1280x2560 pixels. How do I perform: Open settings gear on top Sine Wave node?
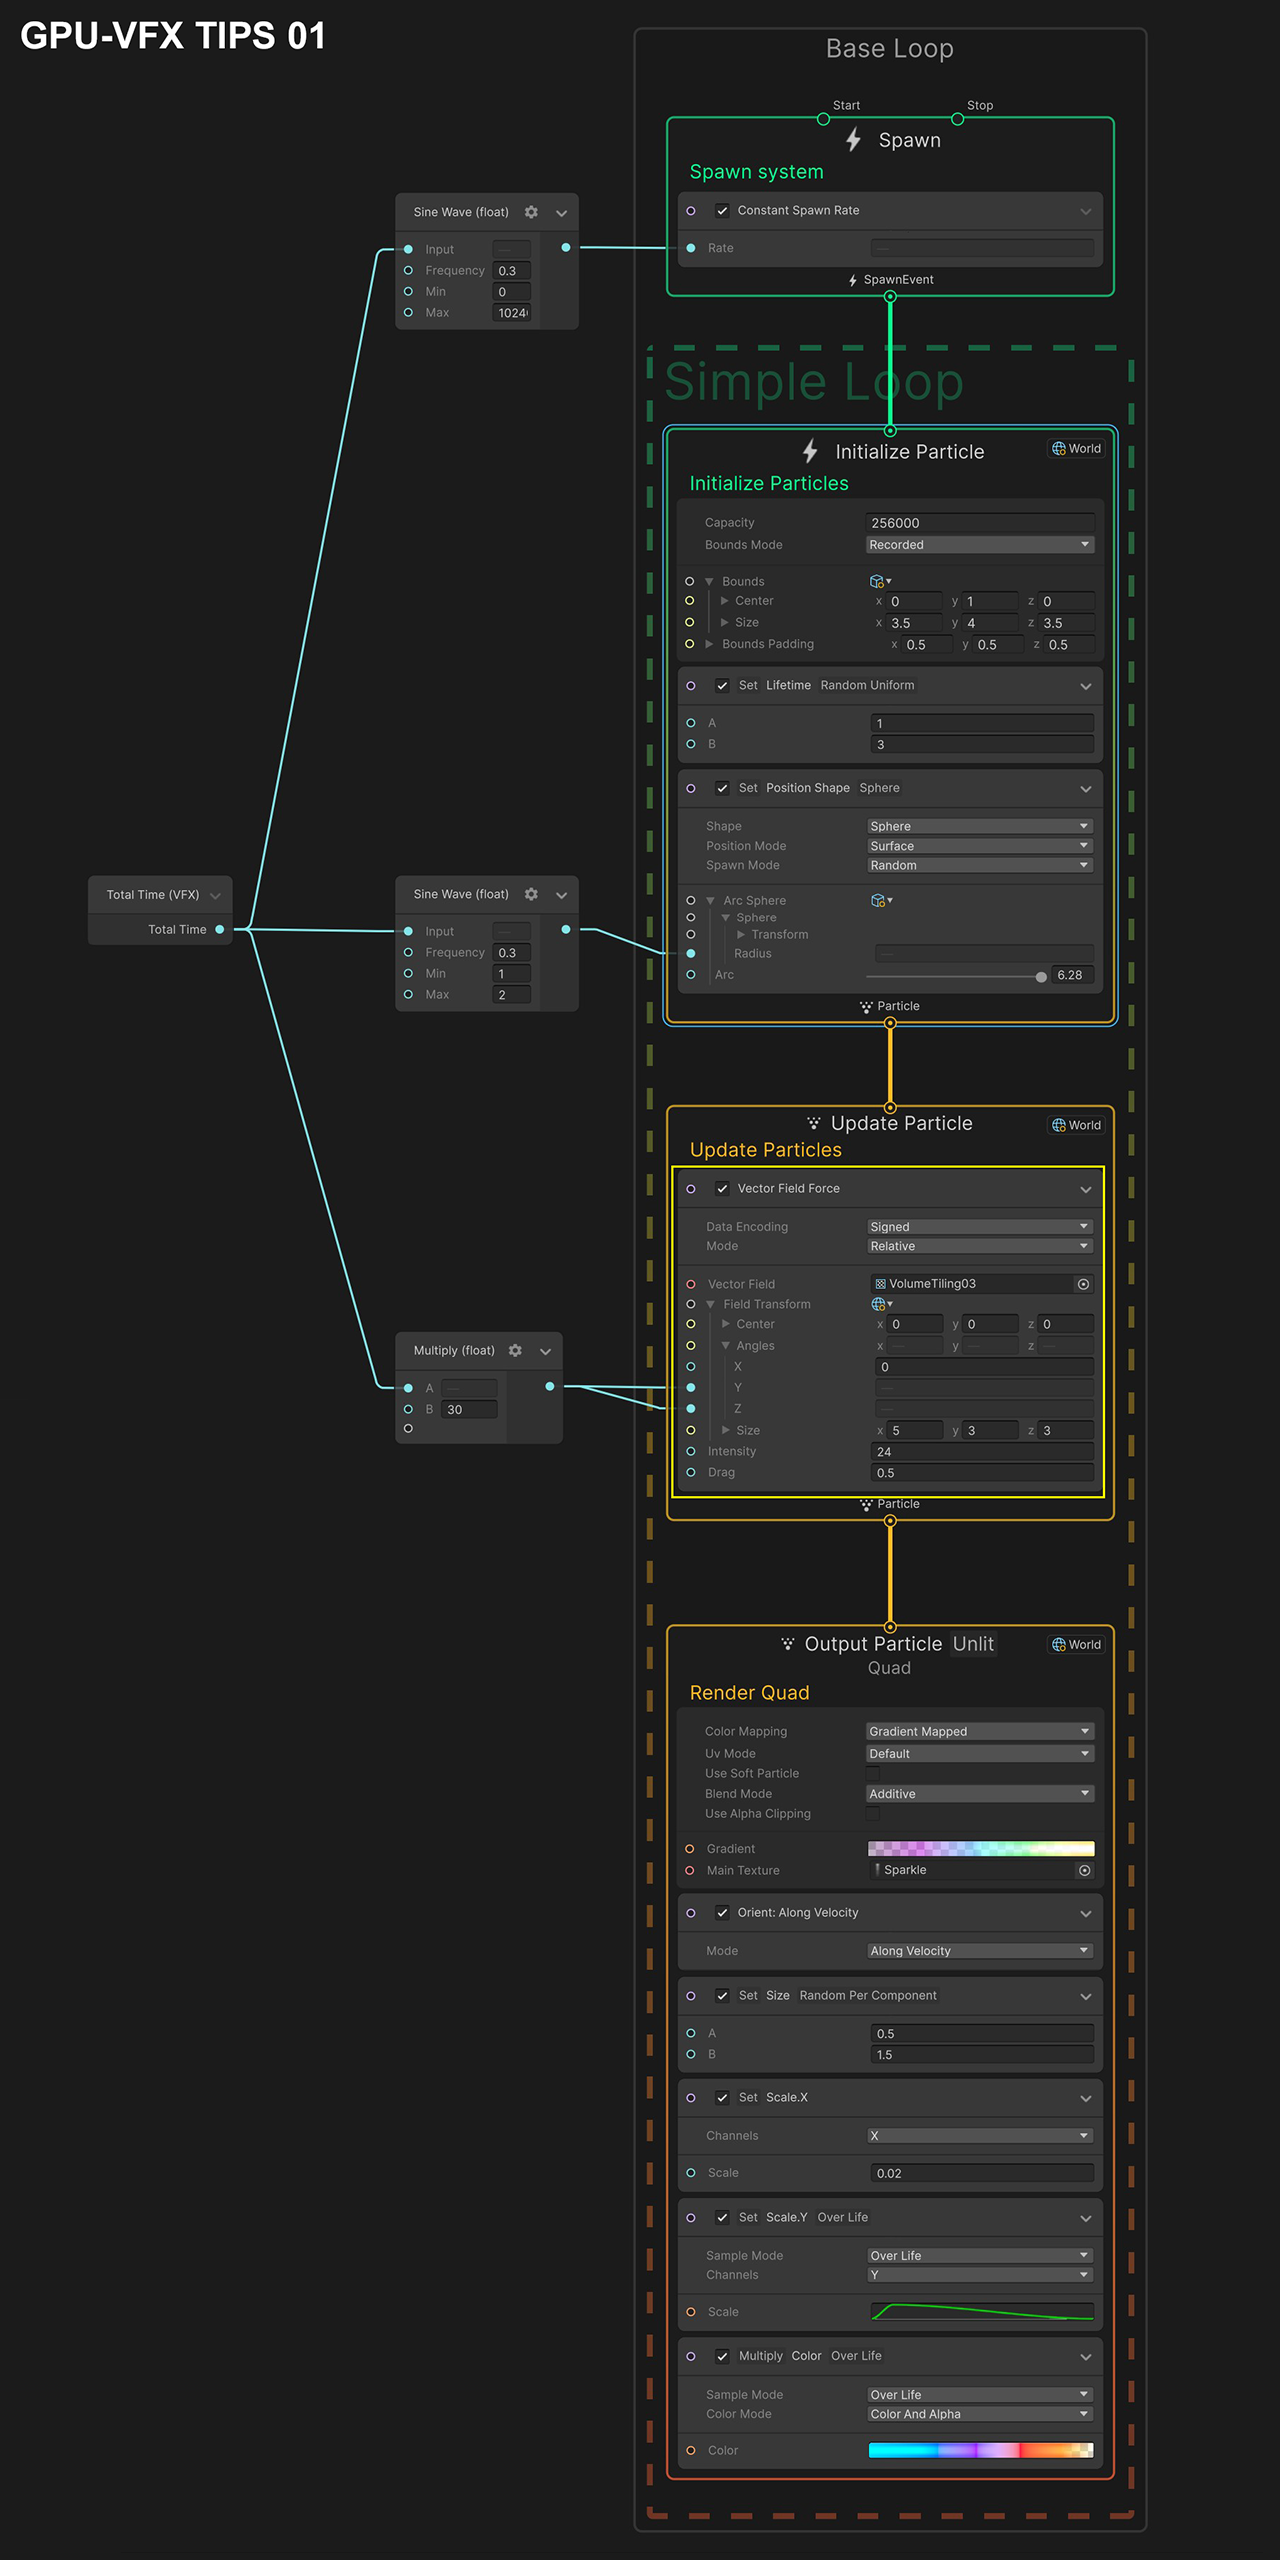click(x=531, y=212)
